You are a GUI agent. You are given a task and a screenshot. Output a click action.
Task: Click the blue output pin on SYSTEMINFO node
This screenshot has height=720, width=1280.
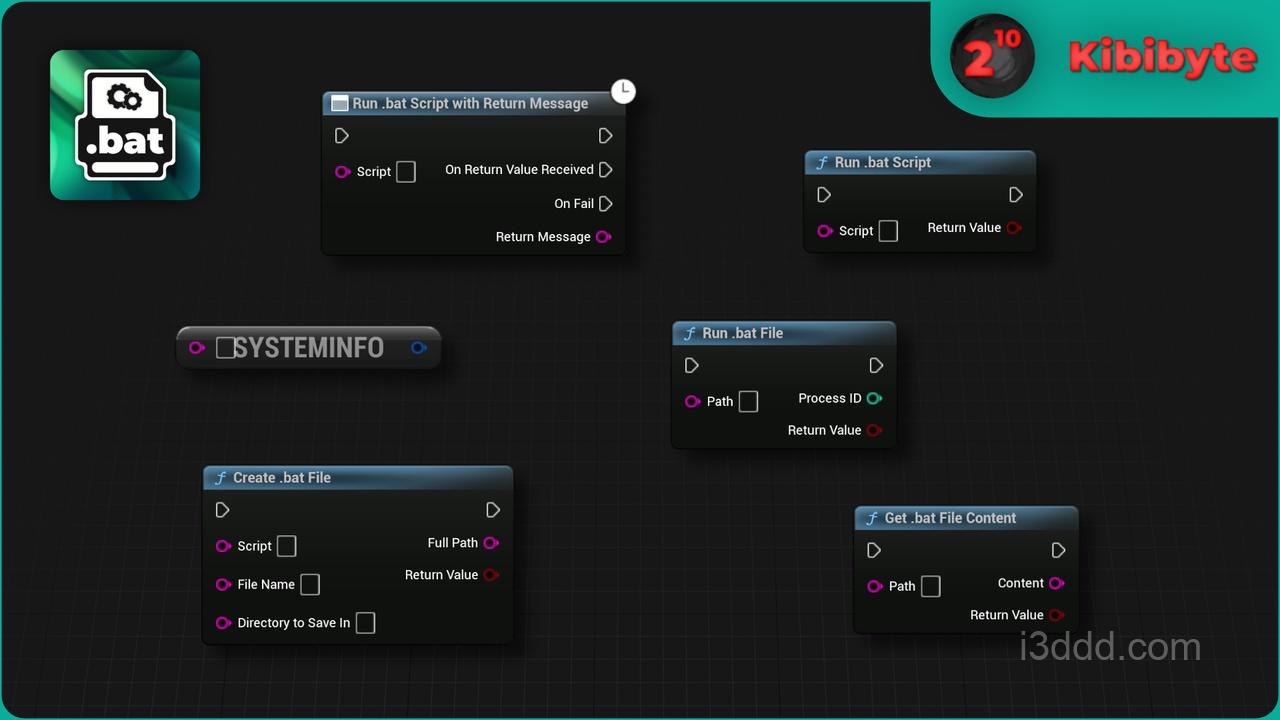419,348
